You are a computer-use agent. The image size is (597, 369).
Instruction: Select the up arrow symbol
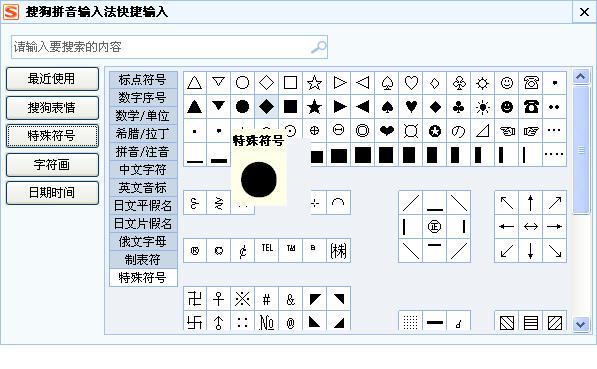(x=530, y=203)
